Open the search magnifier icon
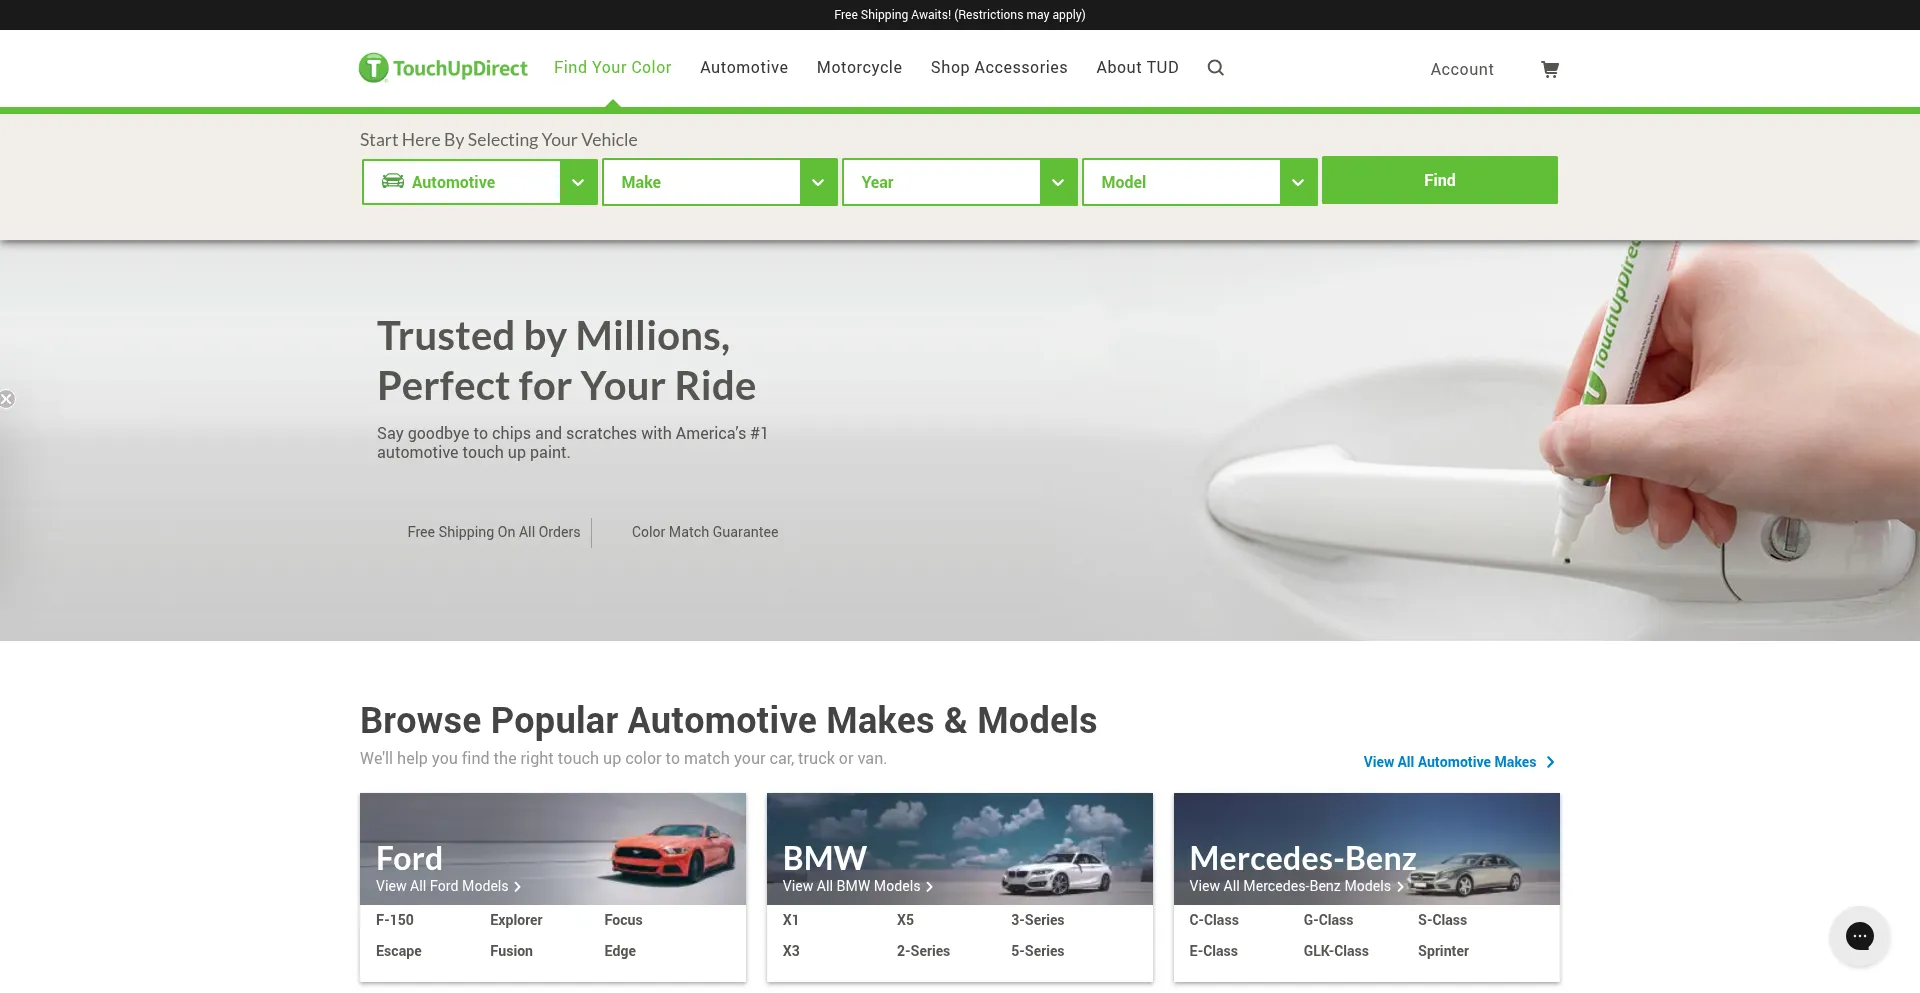Screen dimensions: 1920x993 [1215, 68]
